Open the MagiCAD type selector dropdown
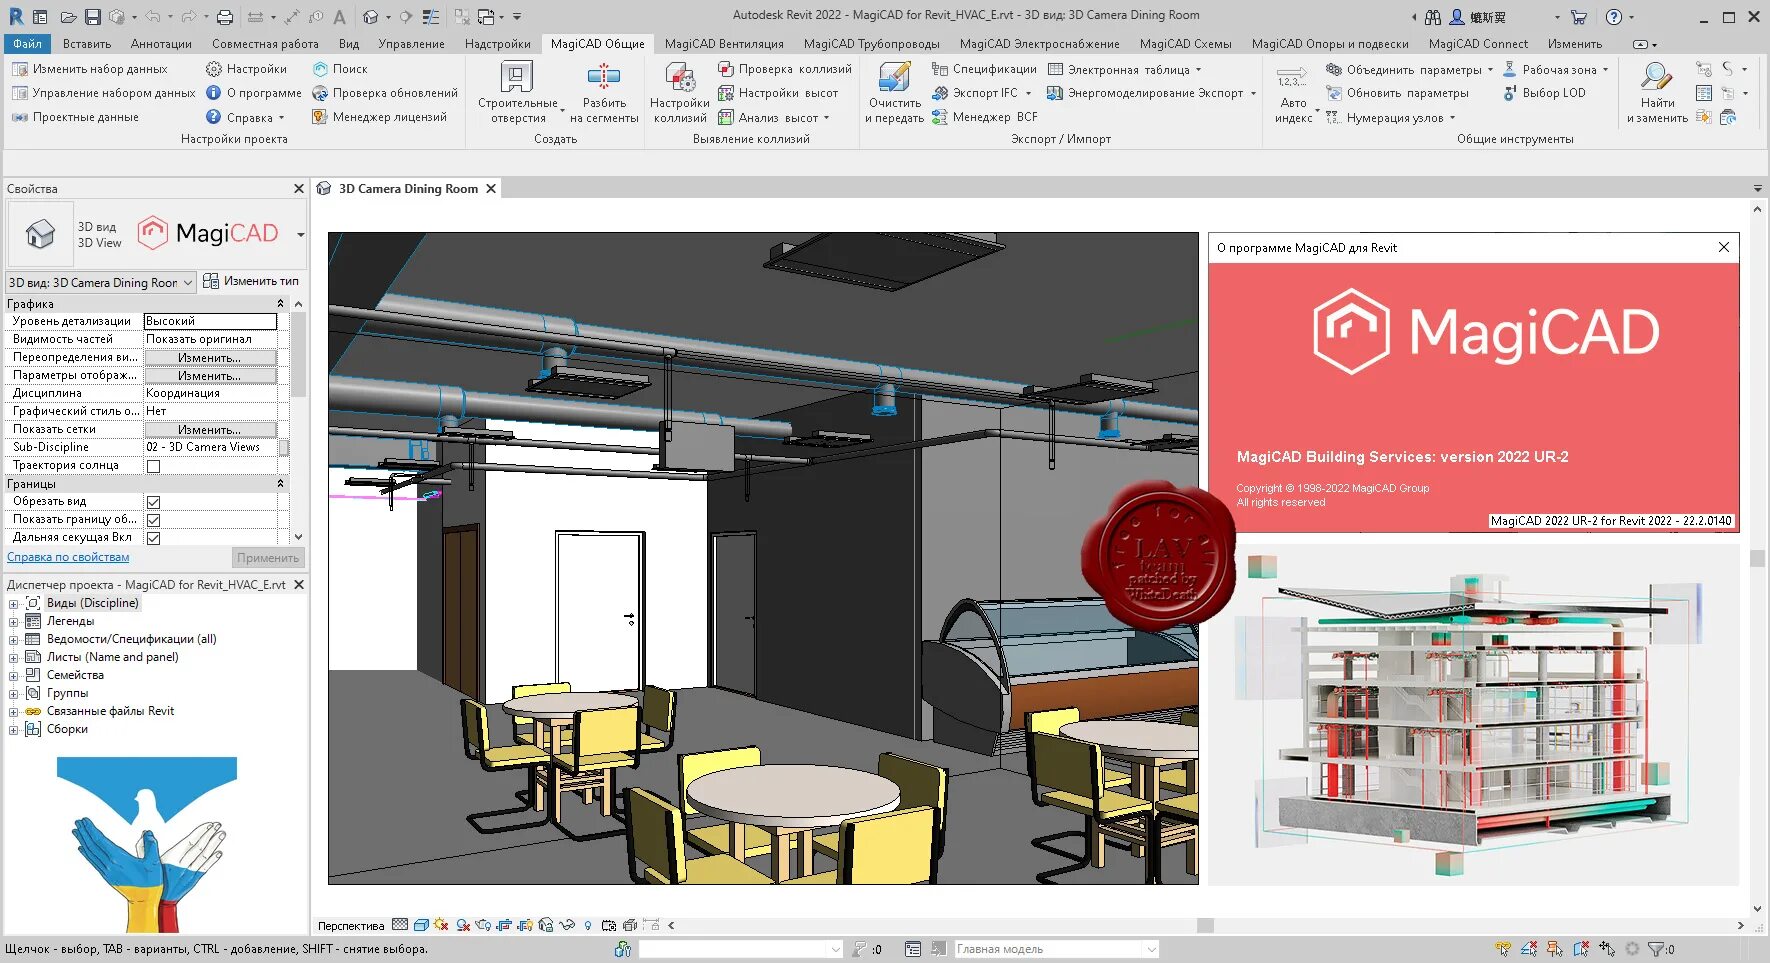This screenshot has width=1770, height=963. point(300,234)
